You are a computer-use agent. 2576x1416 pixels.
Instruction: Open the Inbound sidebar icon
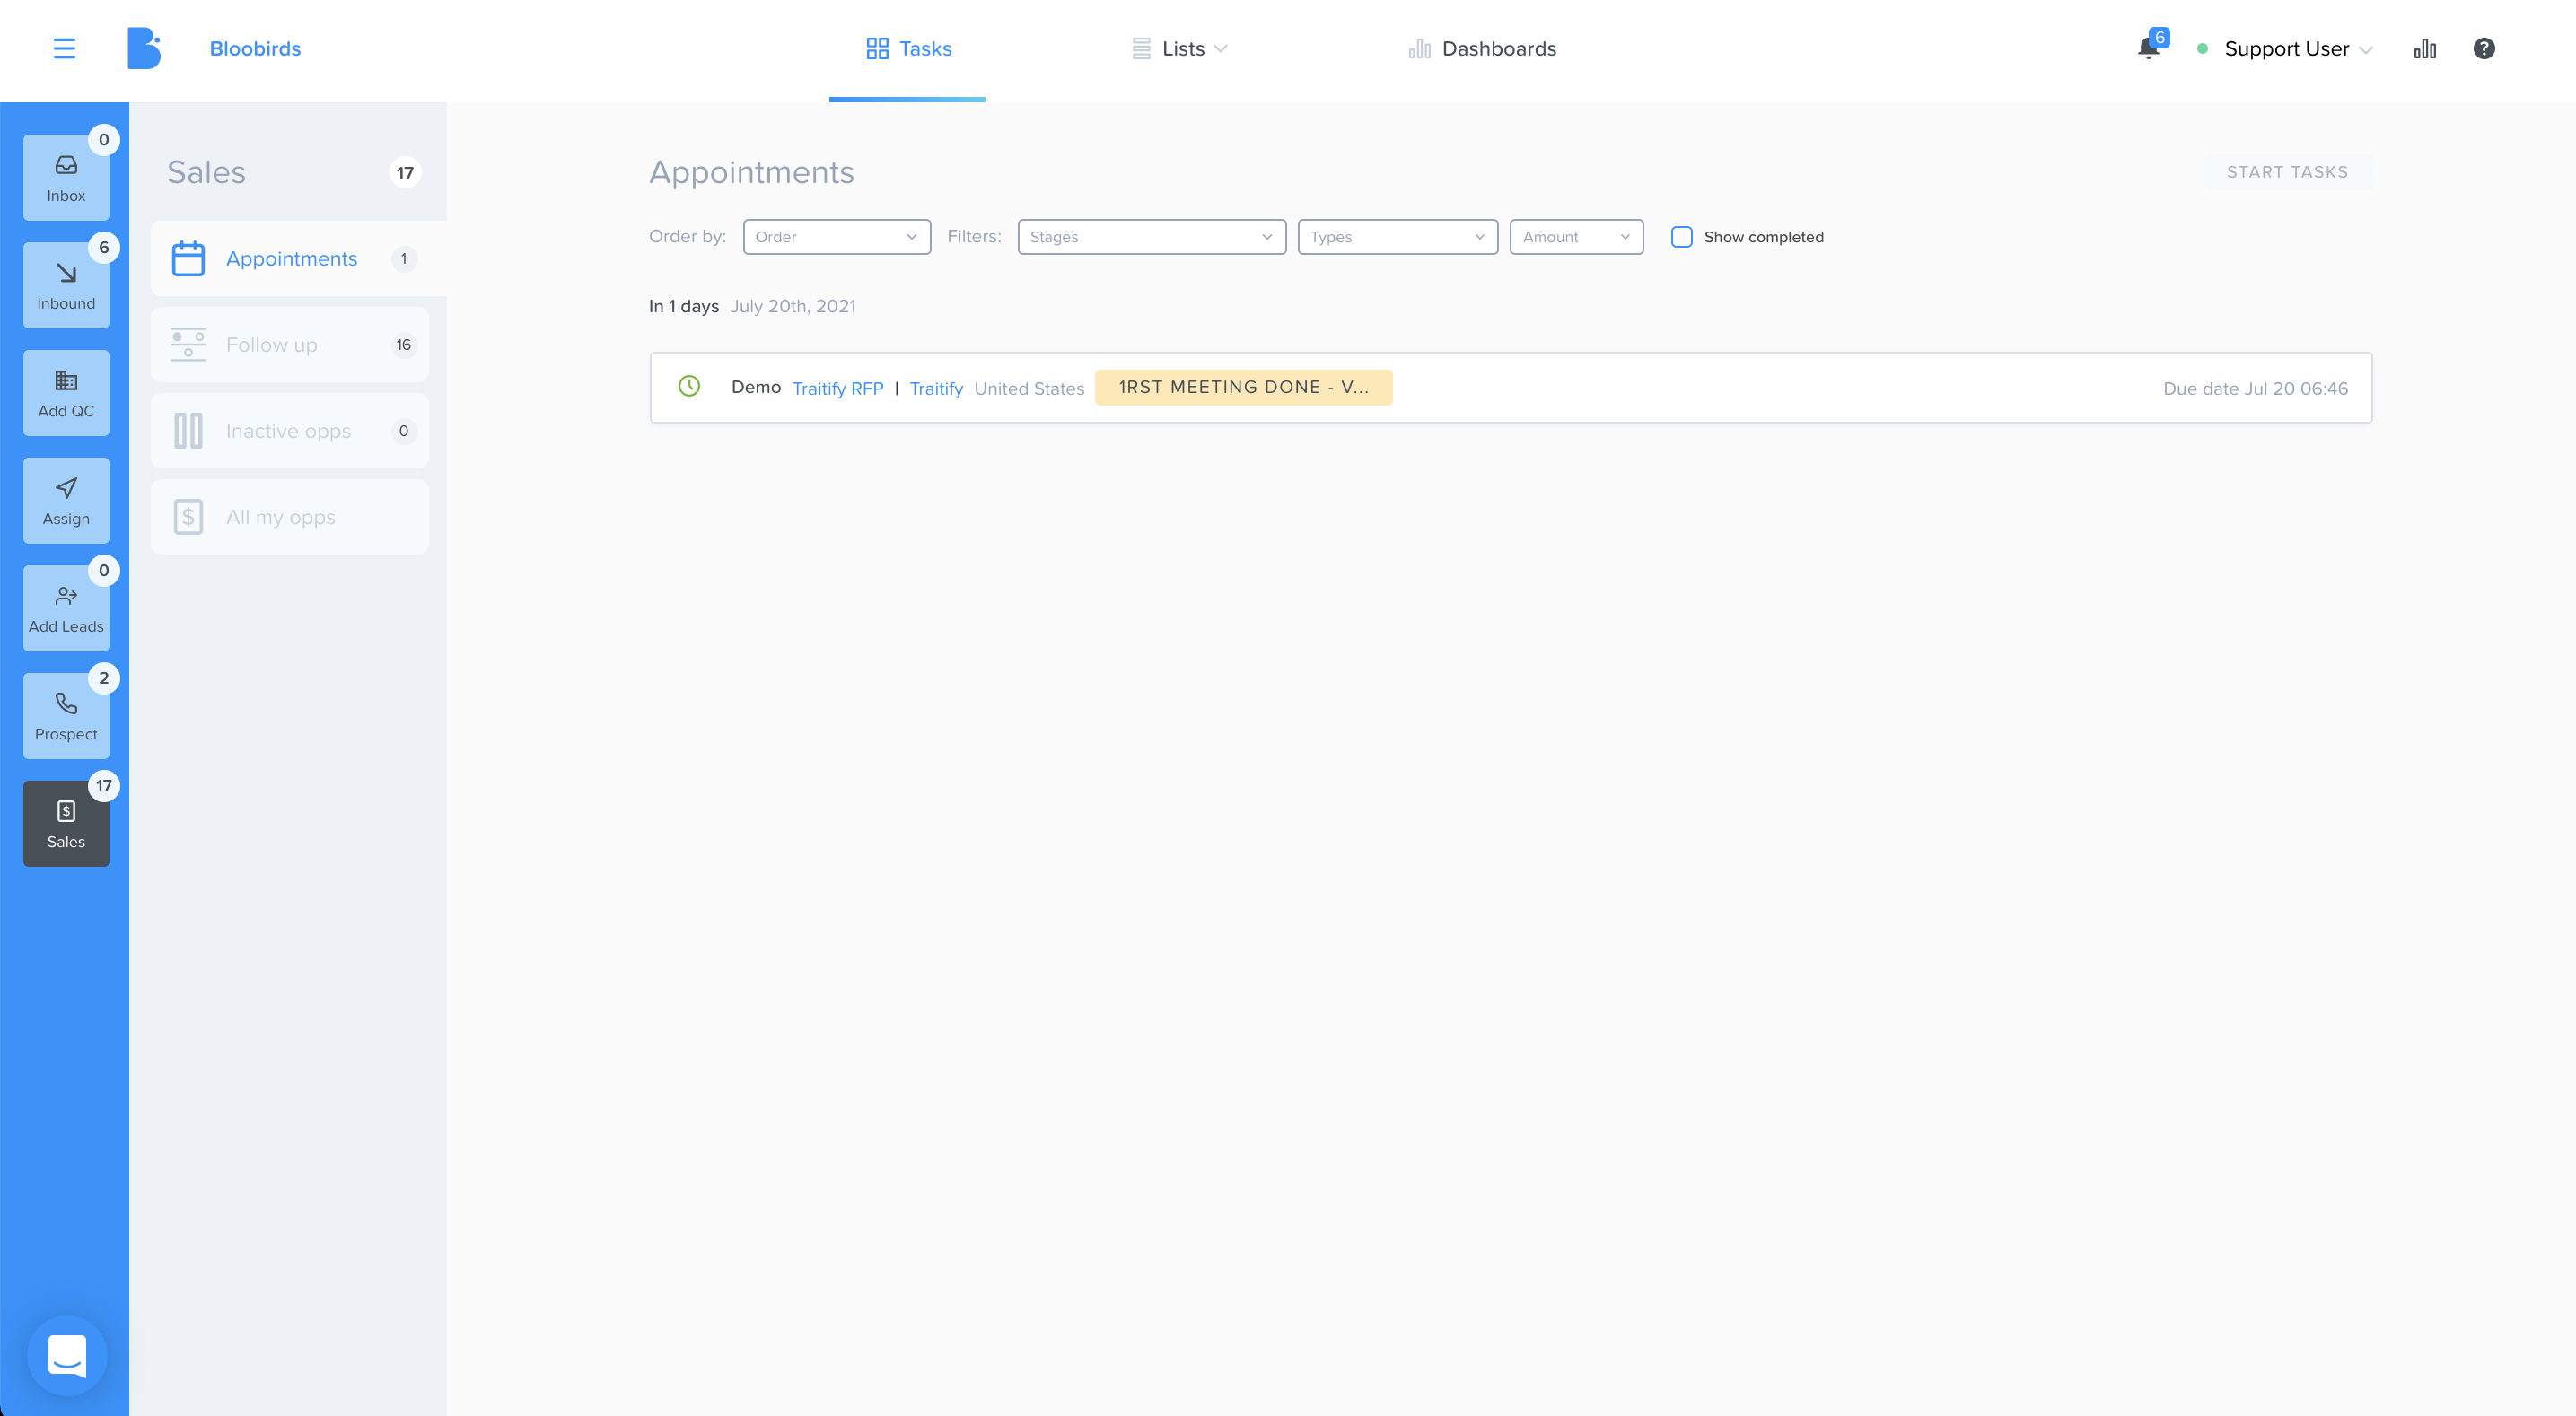point(66,285)
